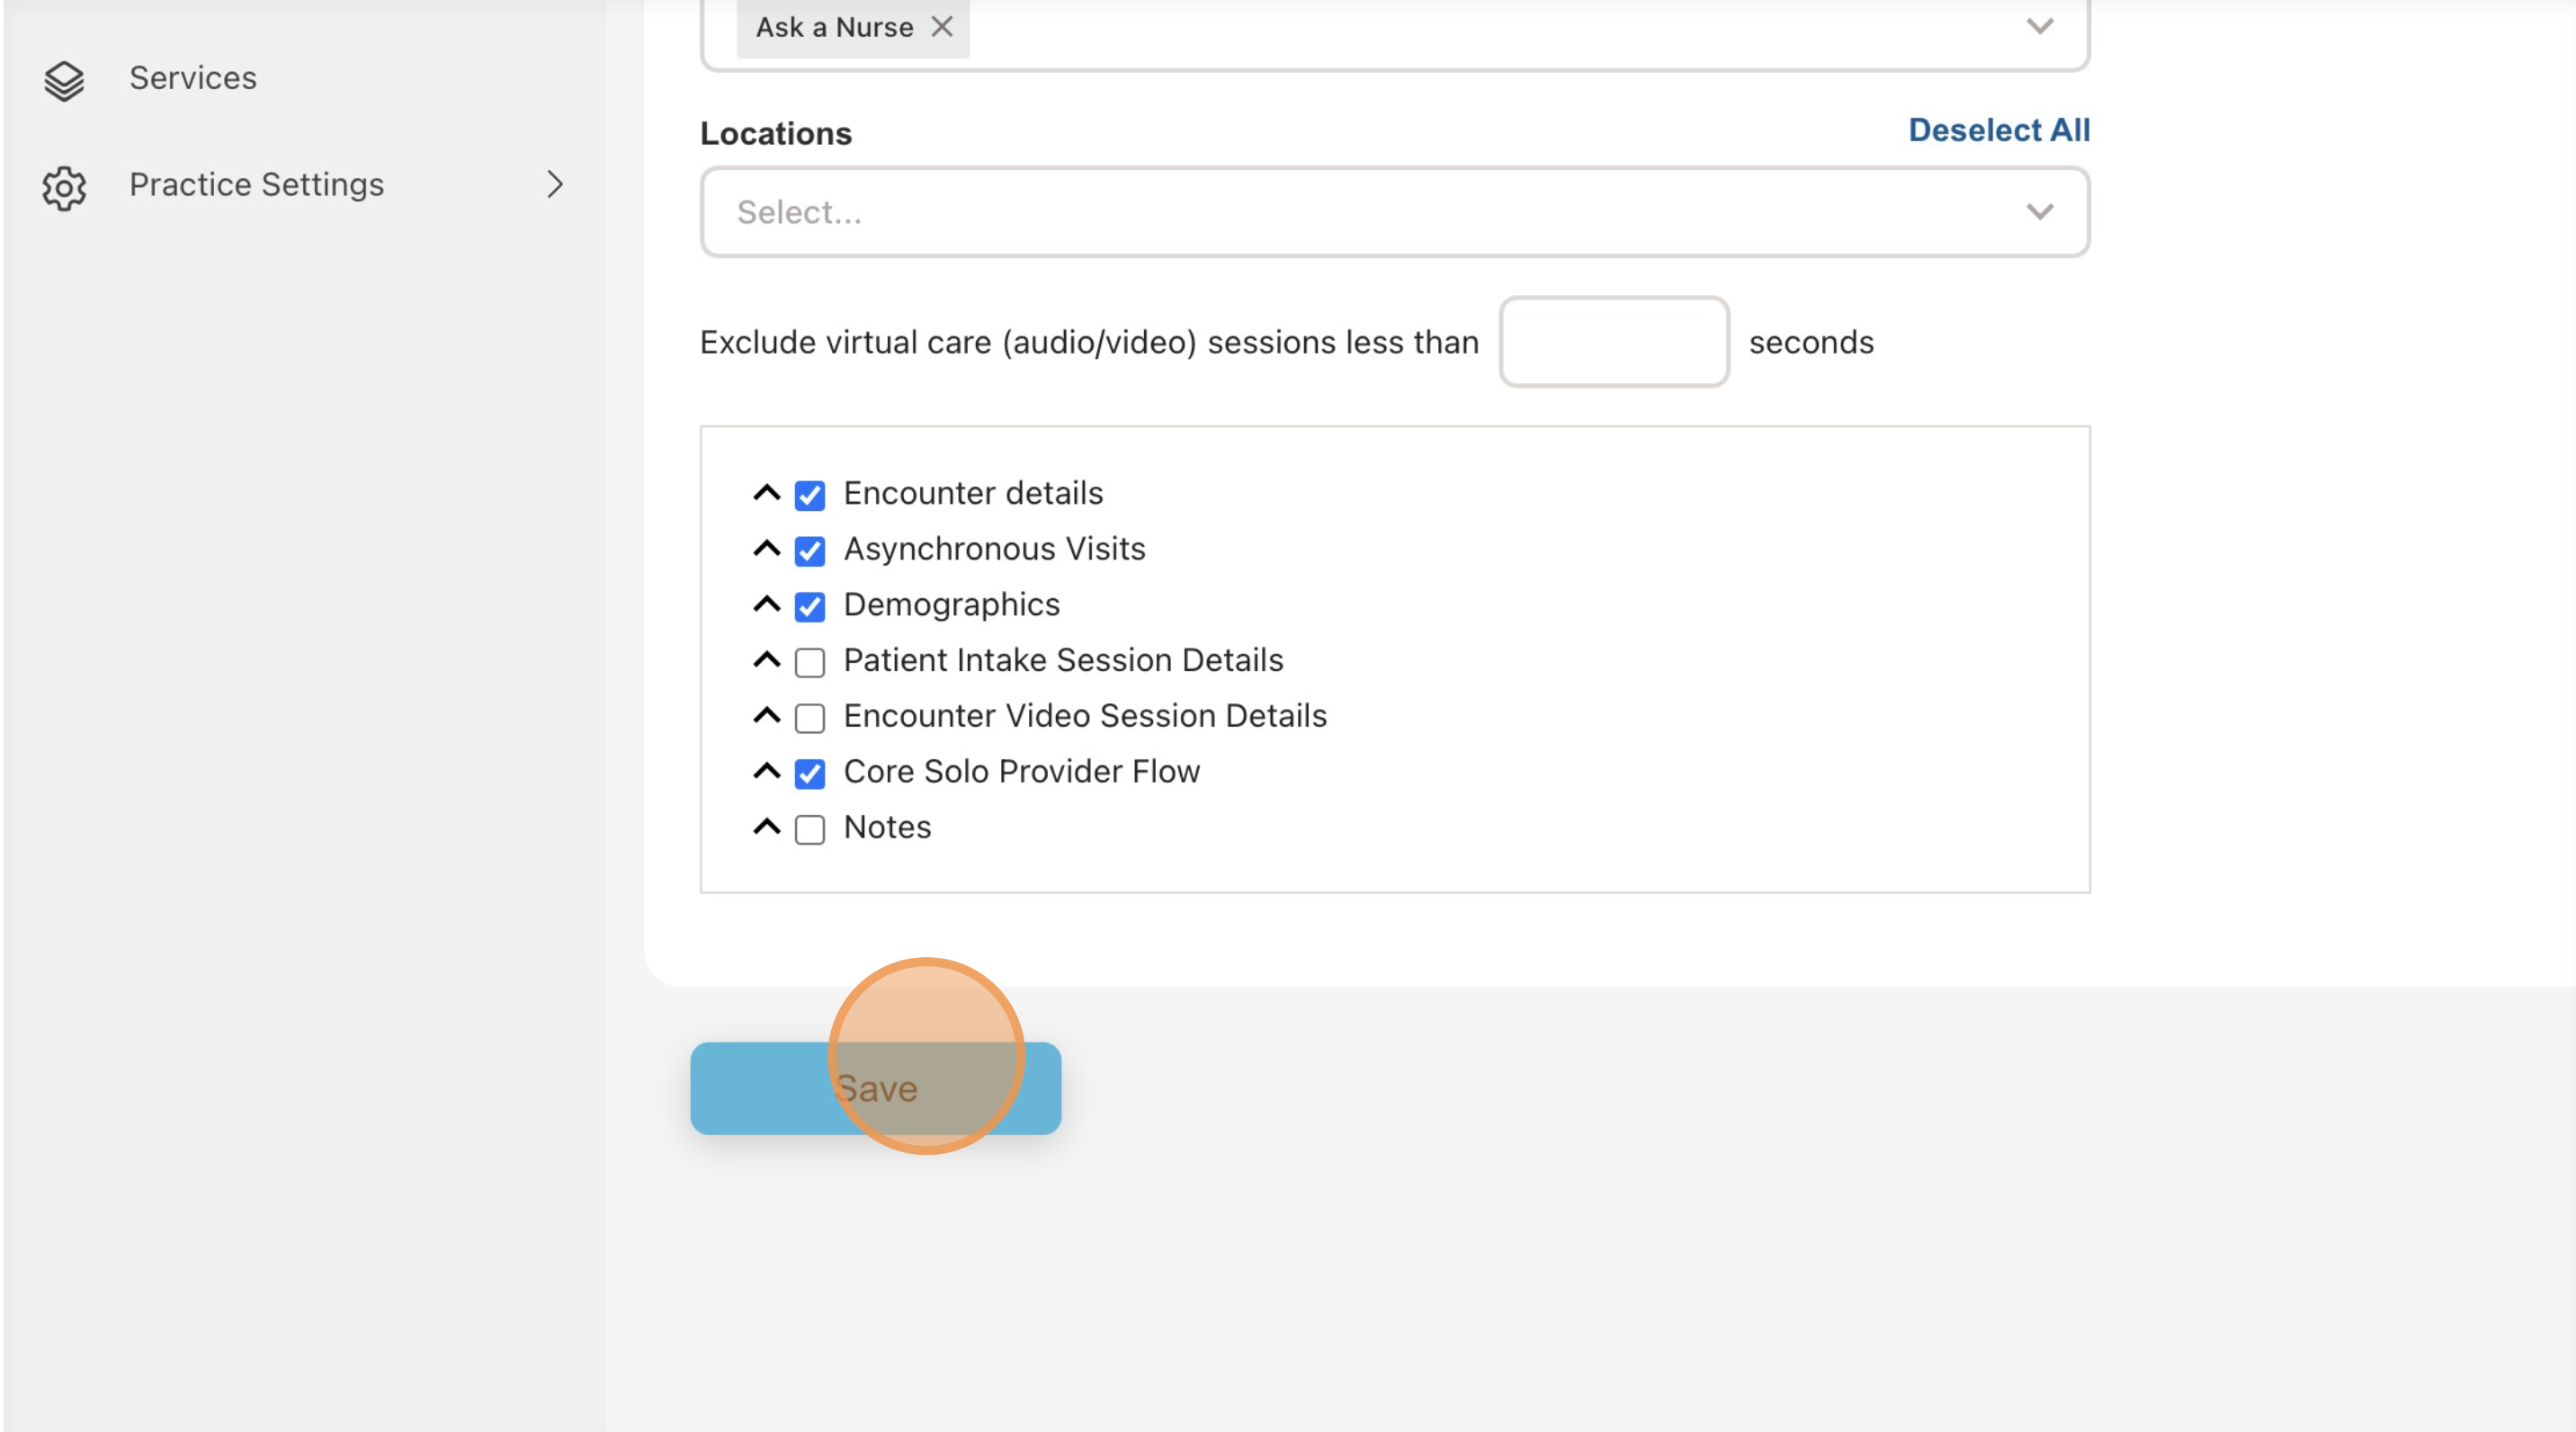Click the Practice Settings gear icon
This screenshot has height=1432, width=2576.
tap(64, 187)
